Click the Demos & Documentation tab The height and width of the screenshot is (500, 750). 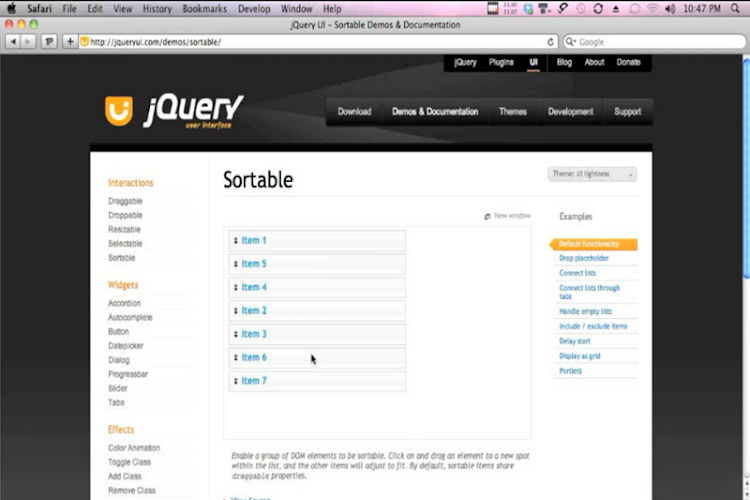435,111
